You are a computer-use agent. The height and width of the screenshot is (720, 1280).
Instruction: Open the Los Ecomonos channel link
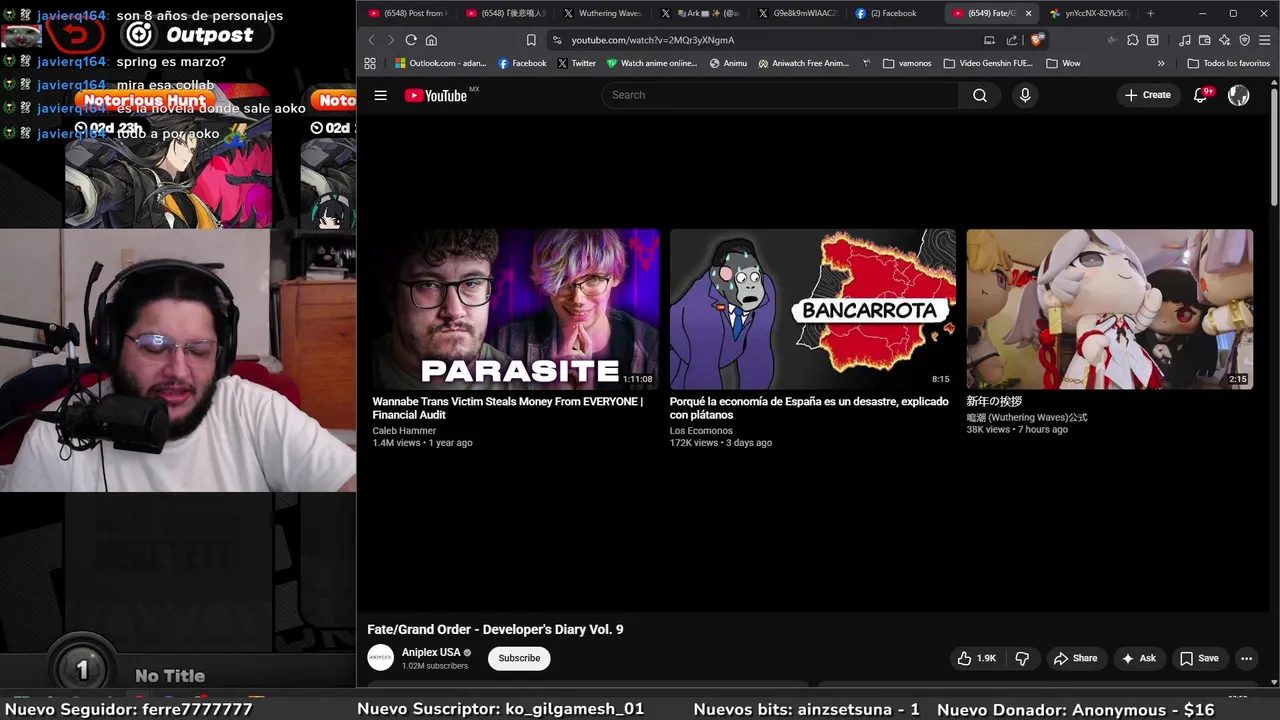tap(701, 431)
